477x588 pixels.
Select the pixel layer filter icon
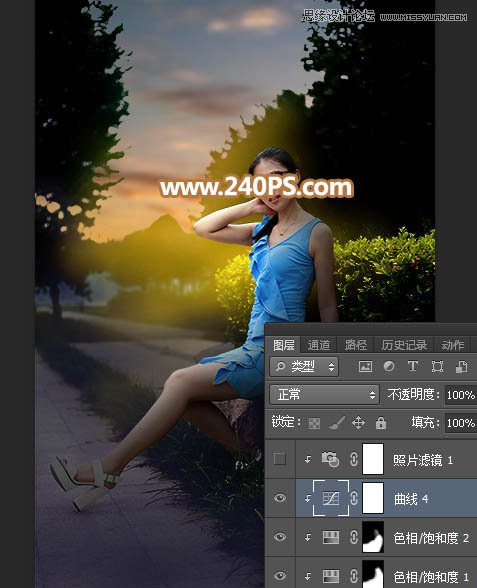tap(365, 366)
